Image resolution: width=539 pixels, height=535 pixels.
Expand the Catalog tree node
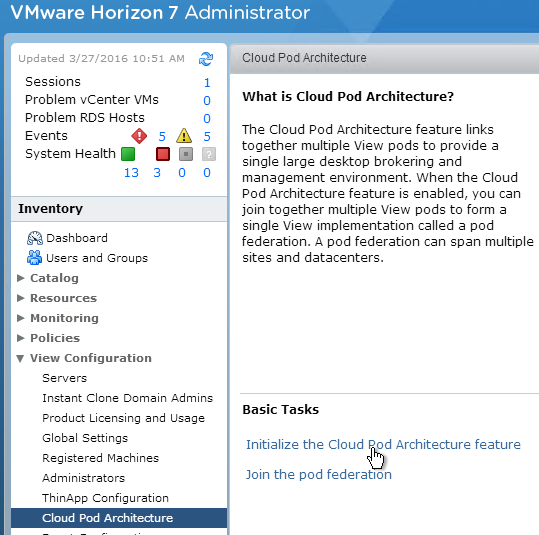21,278
